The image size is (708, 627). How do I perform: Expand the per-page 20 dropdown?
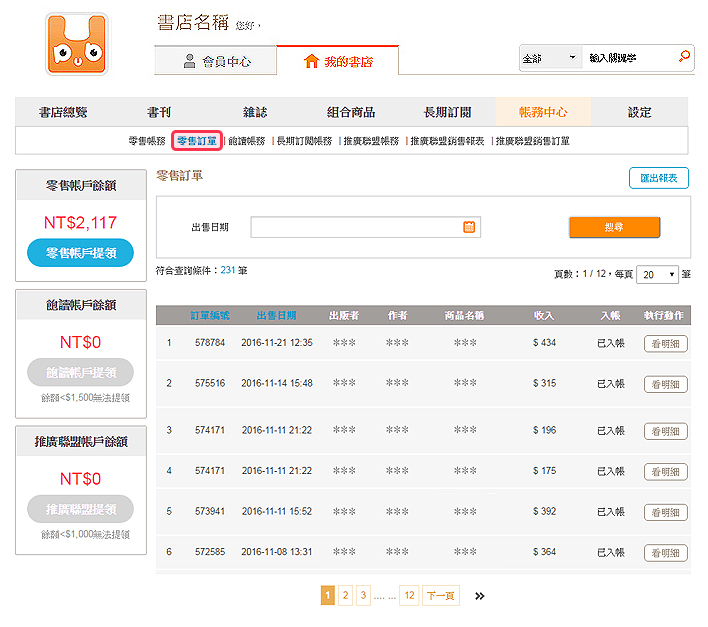657,274
